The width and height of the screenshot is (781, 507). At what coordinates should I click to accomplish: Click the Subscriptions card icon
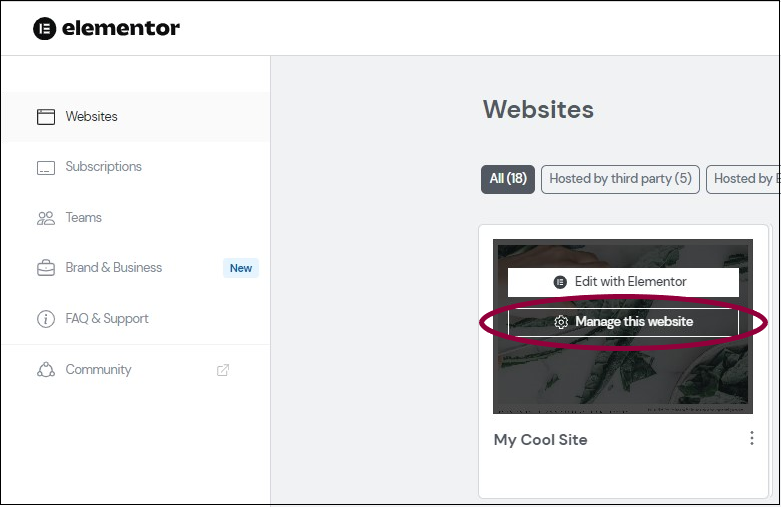pos(46,168)
